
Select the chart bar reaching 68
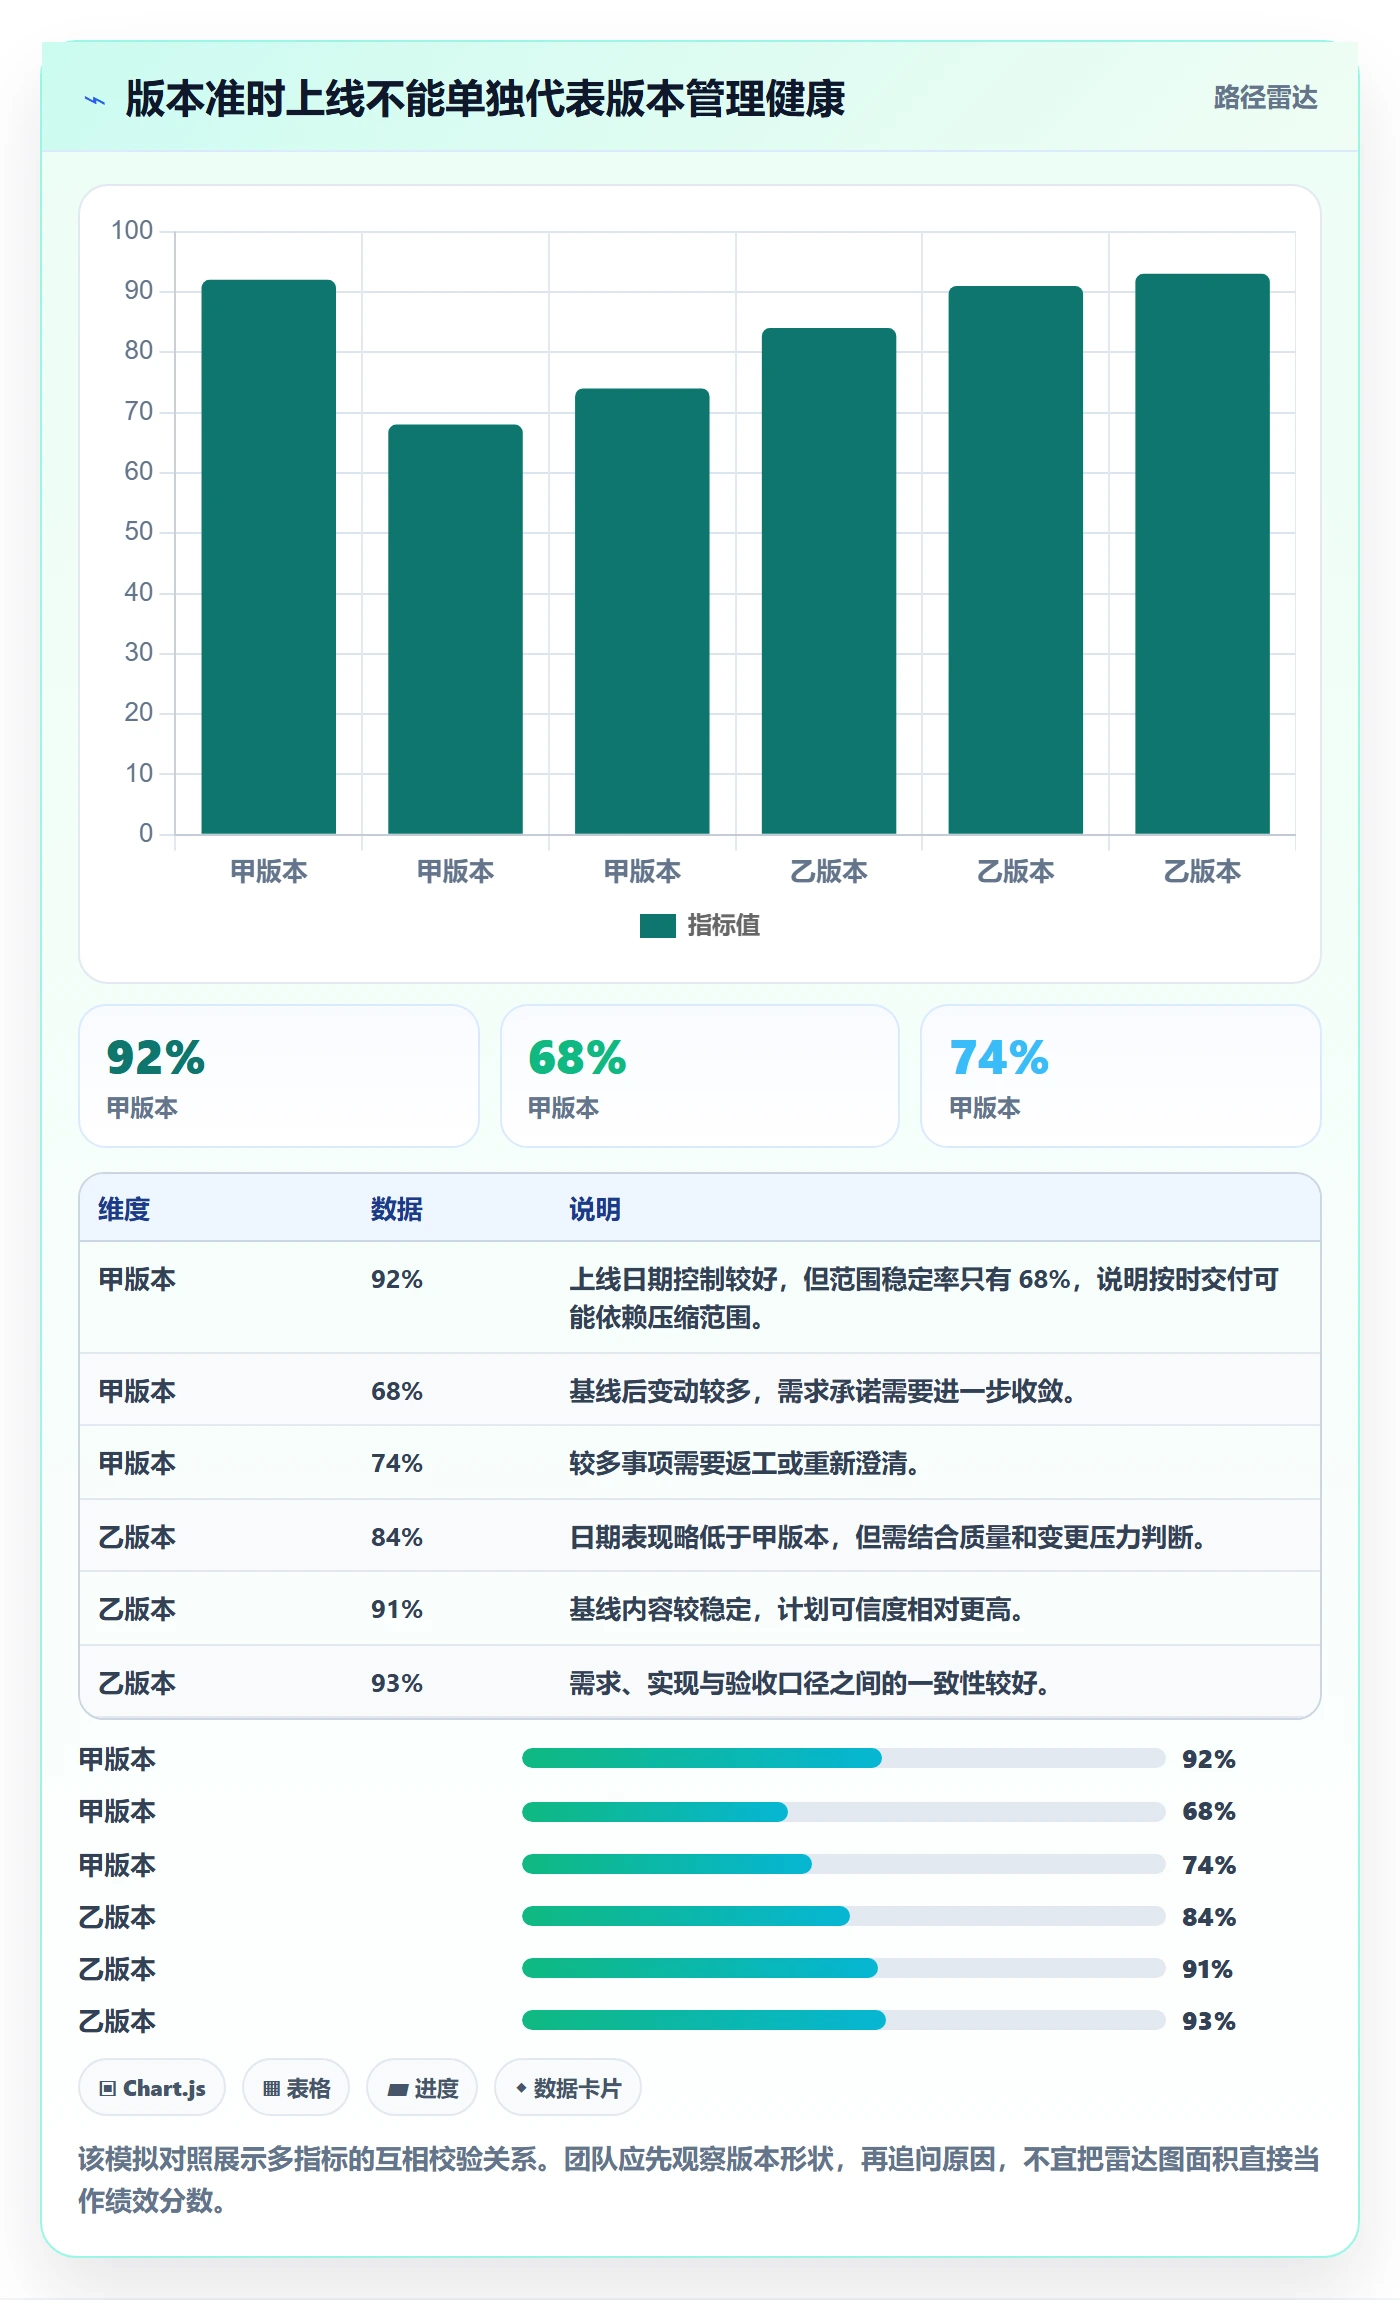(455, 629)
